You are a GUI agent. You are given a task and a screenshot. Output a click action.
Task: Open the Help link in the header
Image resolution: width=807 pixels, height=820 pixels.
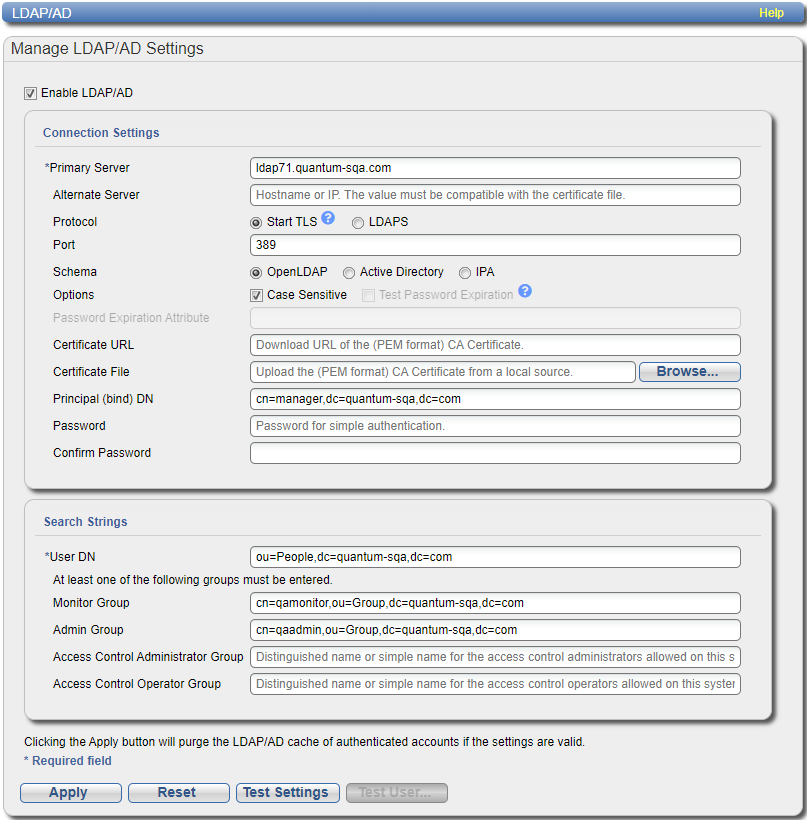point(771,13)
